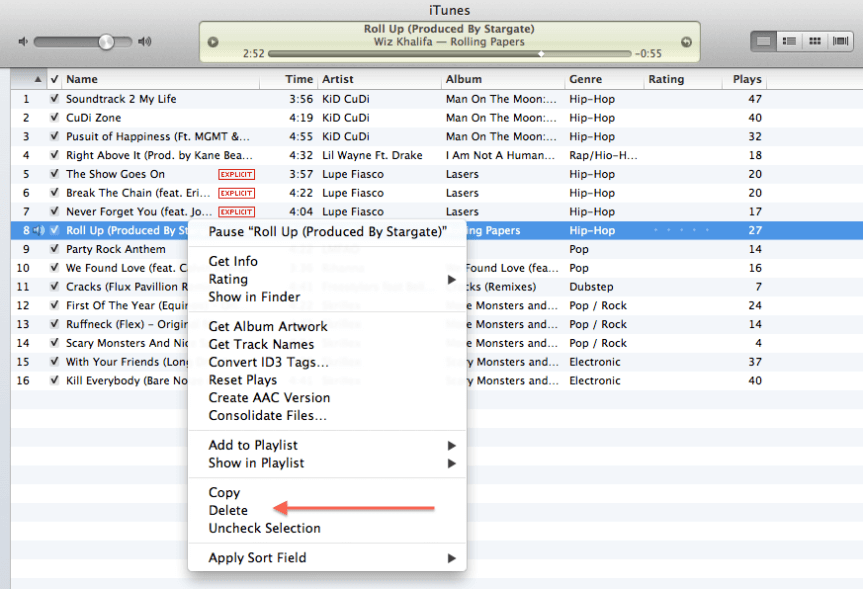Viewport: 863px width, 589px height.
Task: Expand the Show in Playlist submenu
Action: tap(451, 463)
